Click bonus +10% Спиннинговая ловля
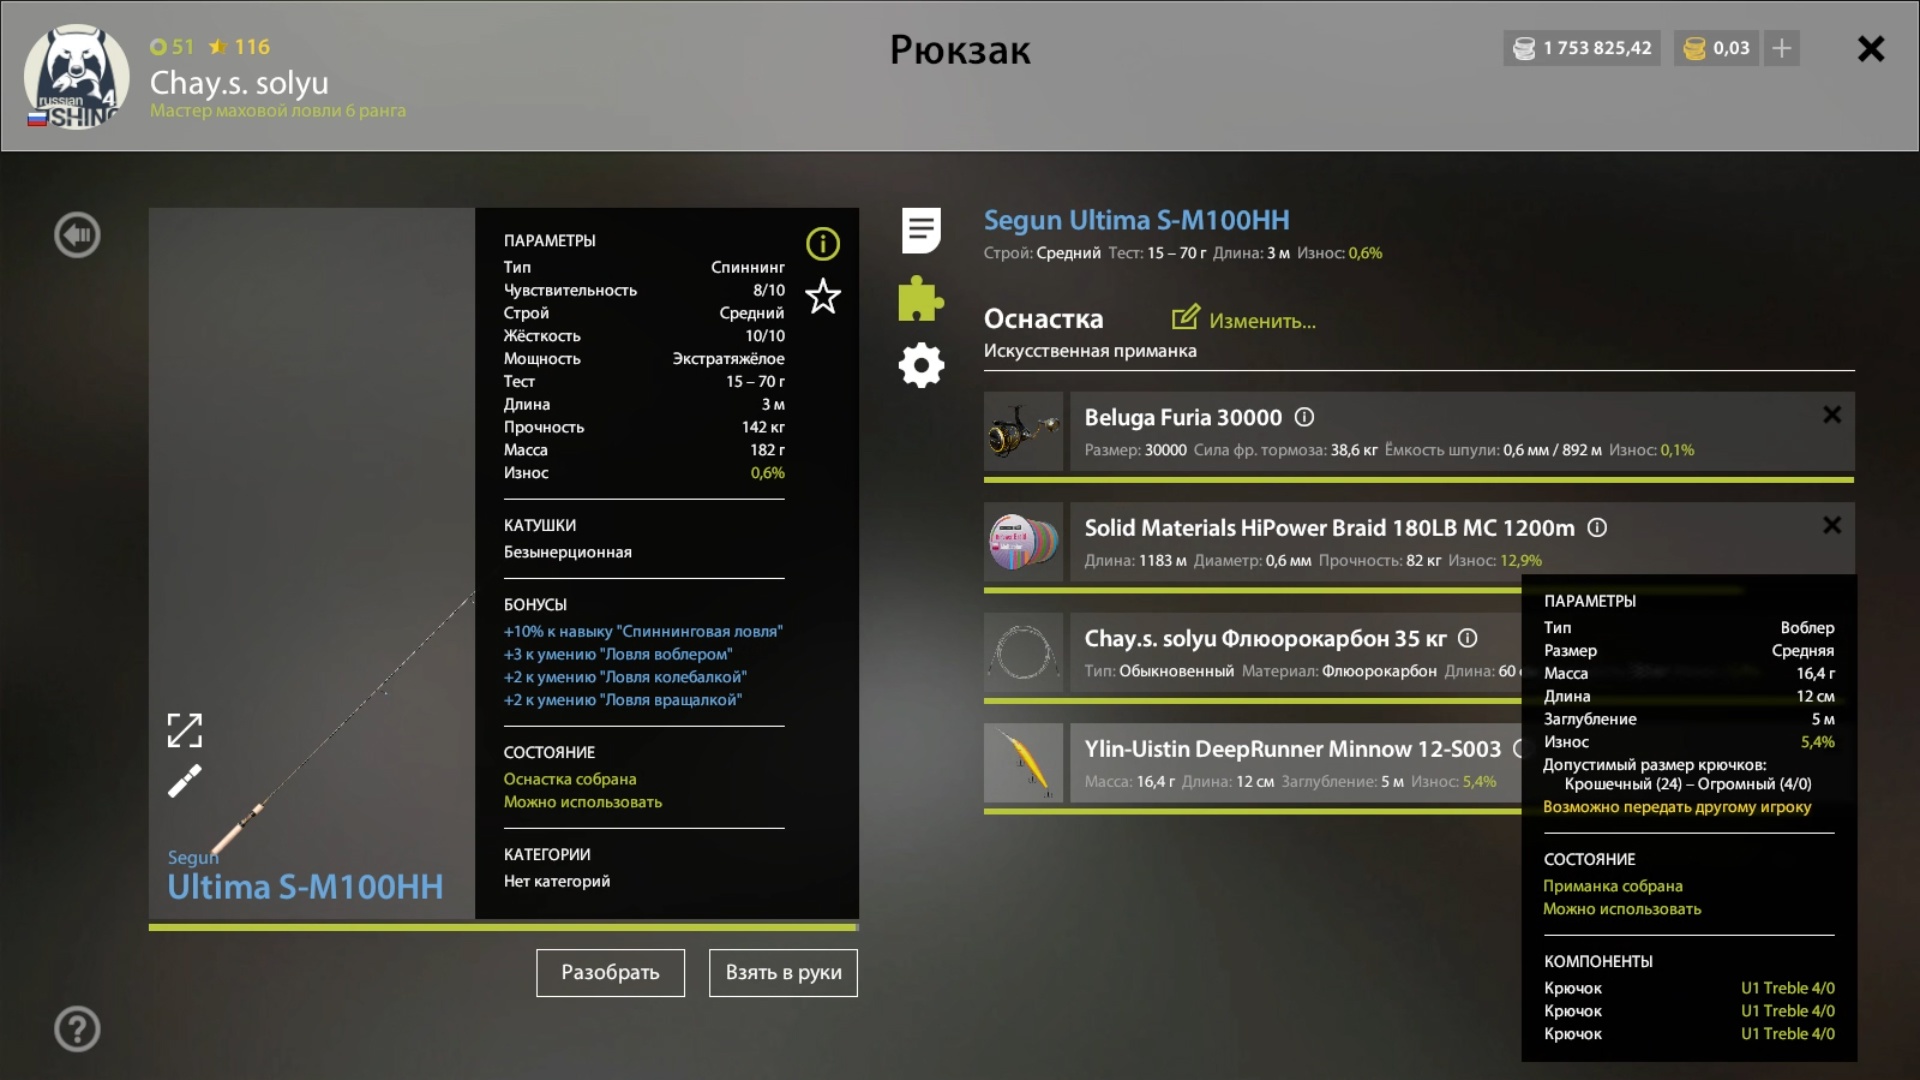Viewport: 1920px width, 1080px height. pos(643,631)
